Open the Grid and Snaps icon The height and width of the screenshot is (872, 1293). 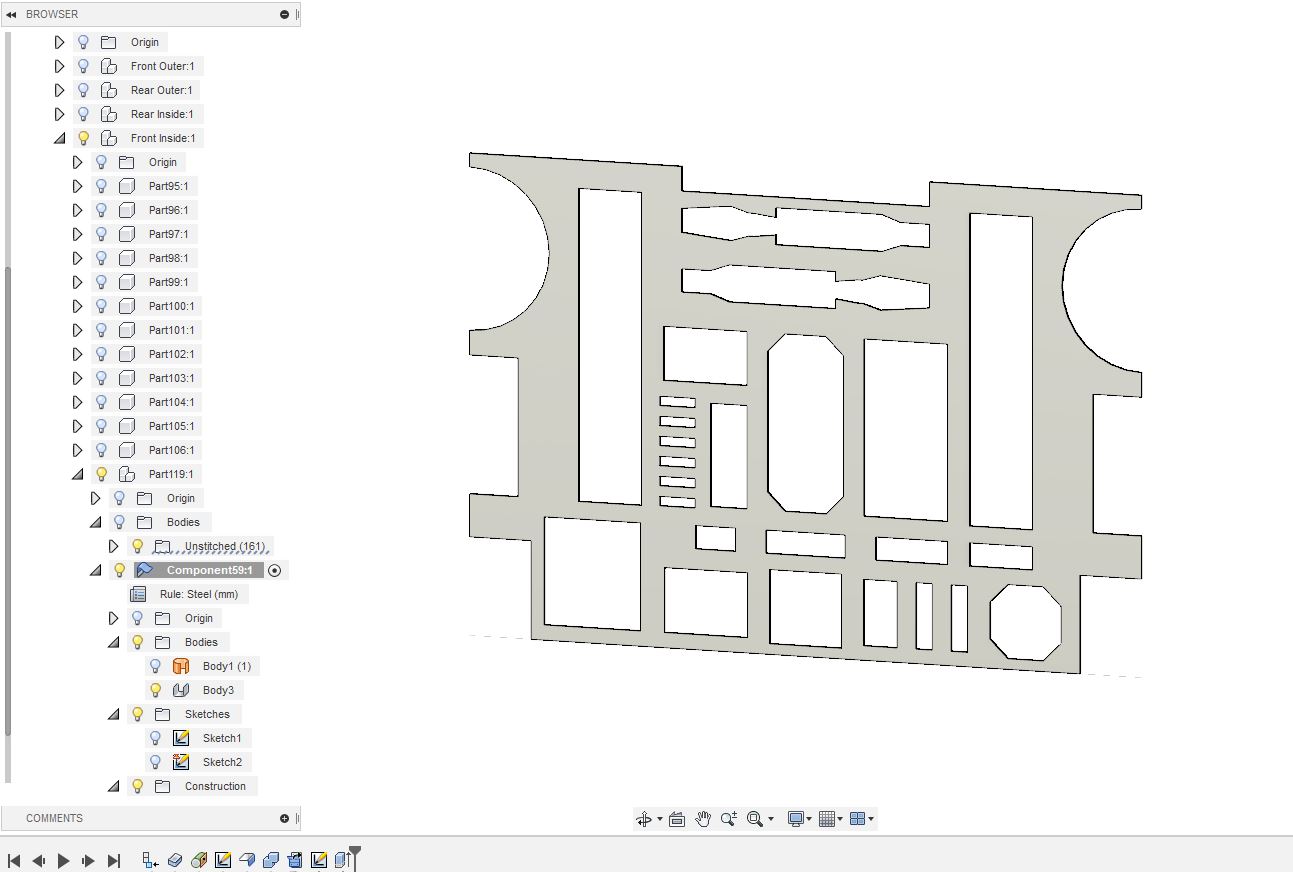click(x=828, y=818)
